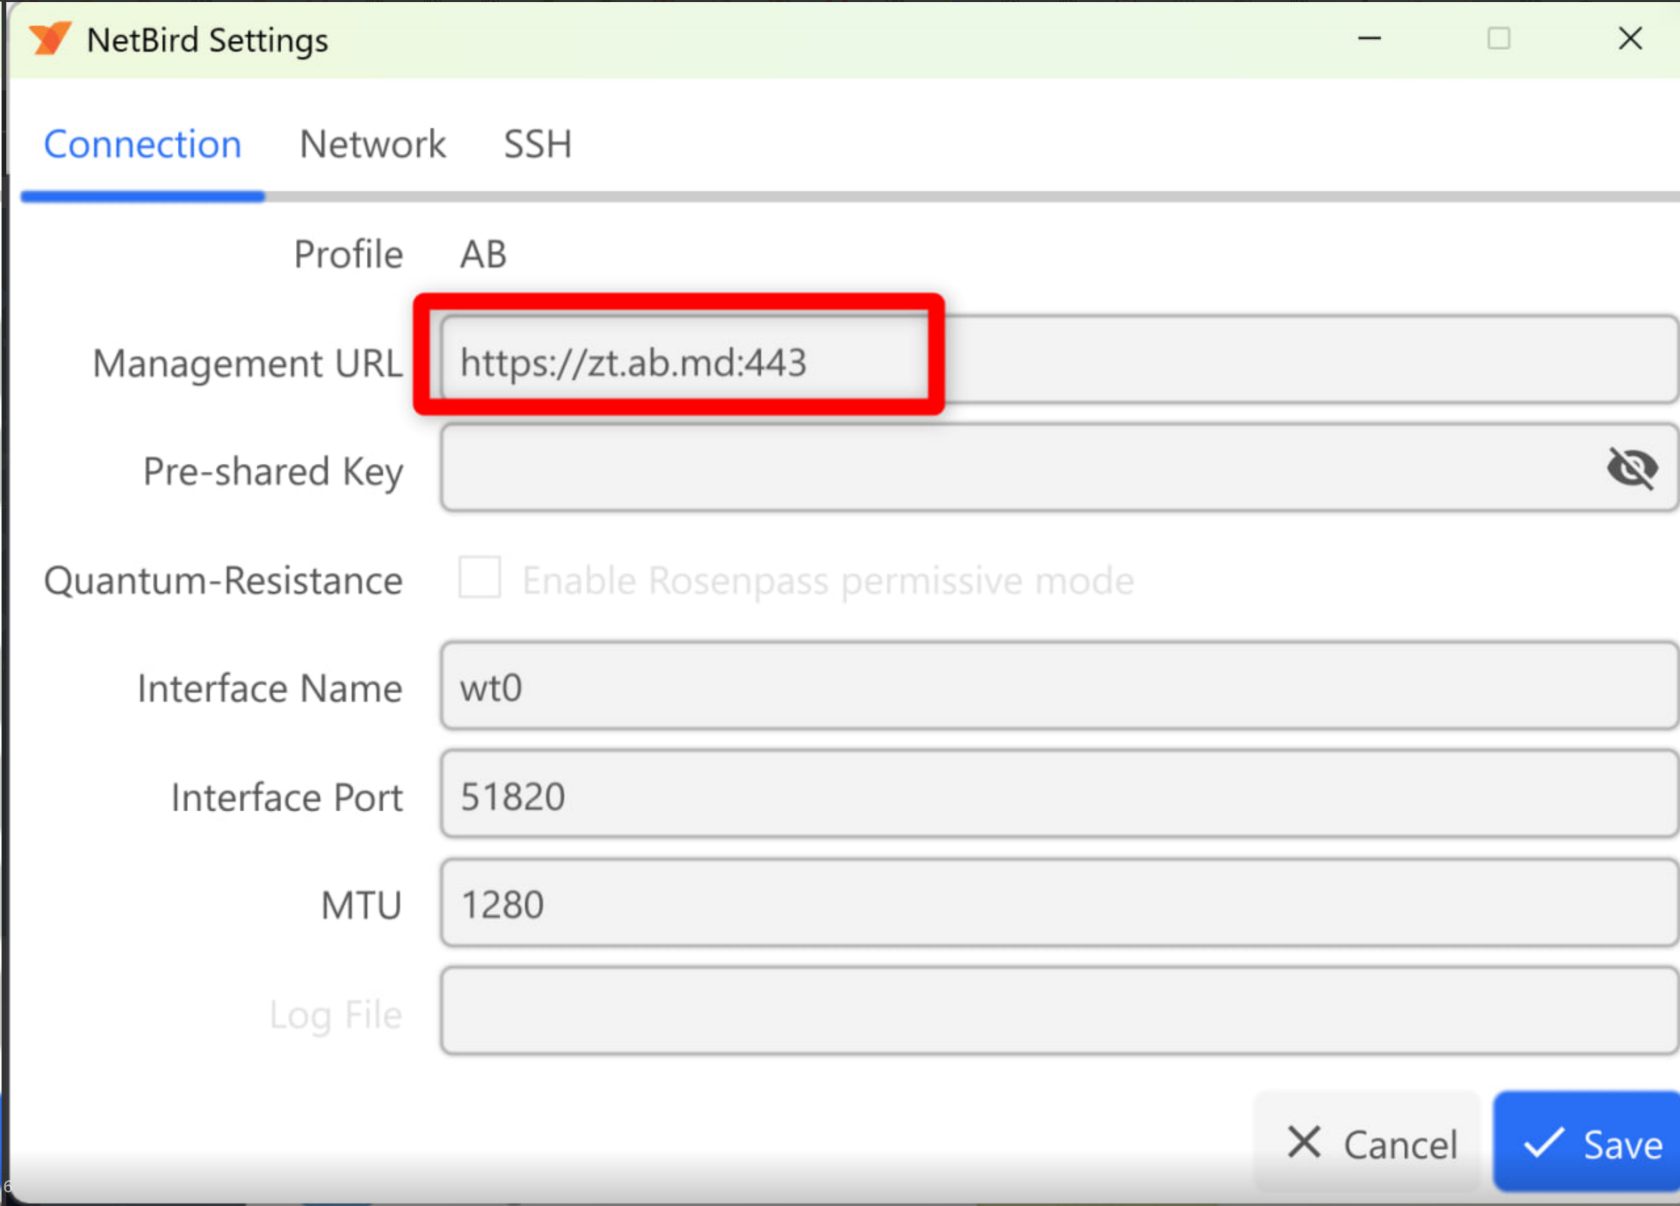Maximize the NetBird Settings window
Image resolution: width=1680 pixels, height=1206 pixels.
[x=1498, y=39]
